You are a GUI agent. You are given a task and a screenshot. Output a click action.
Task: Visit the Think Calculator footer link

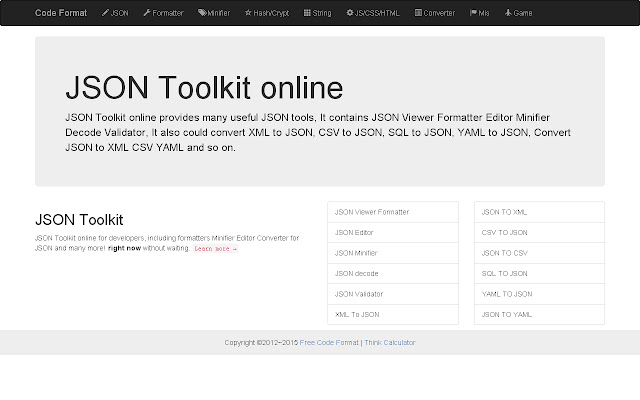[389, 343]
